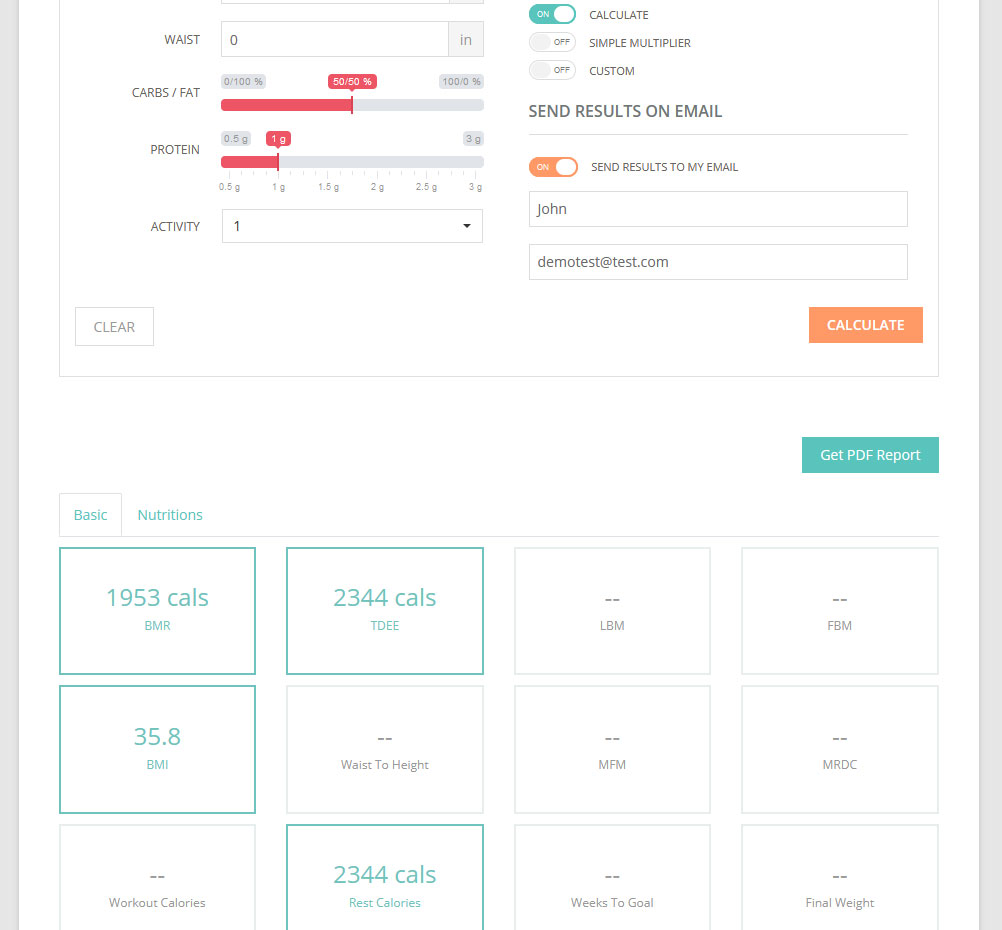The height and width of the screenshot is (930, 1002).
Task: Select the Waist To Height card
Action: click(385, 749)
